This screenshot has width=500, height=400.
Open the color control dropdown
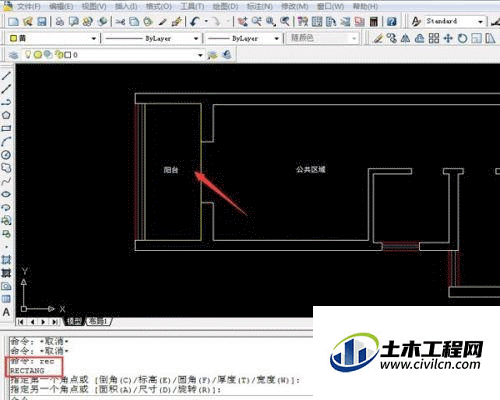[93, 39]
